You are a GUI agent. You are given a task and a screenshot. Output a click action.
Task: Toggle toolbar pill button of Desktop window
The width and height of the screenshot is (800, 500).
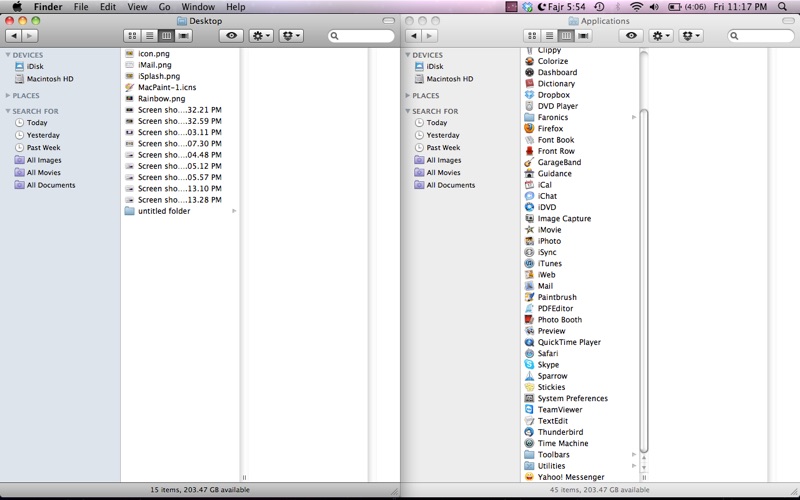tap(388, 21)
